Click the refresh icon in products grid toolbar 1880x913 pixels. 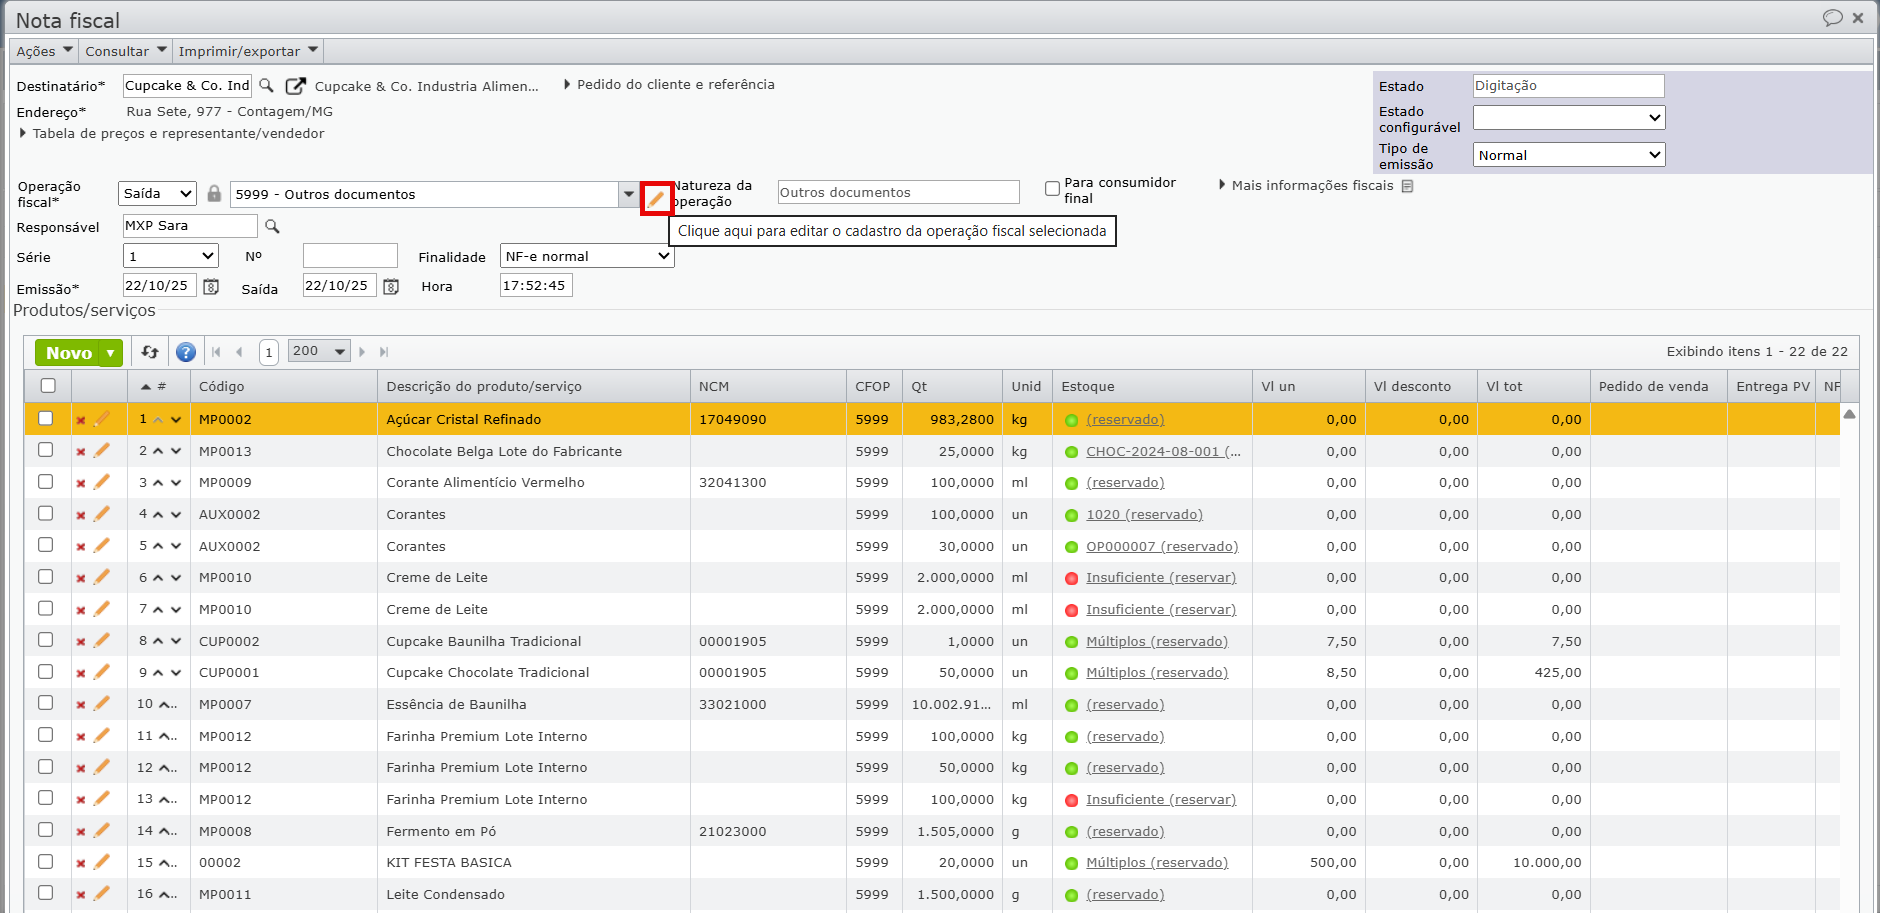tap(150, 352)
